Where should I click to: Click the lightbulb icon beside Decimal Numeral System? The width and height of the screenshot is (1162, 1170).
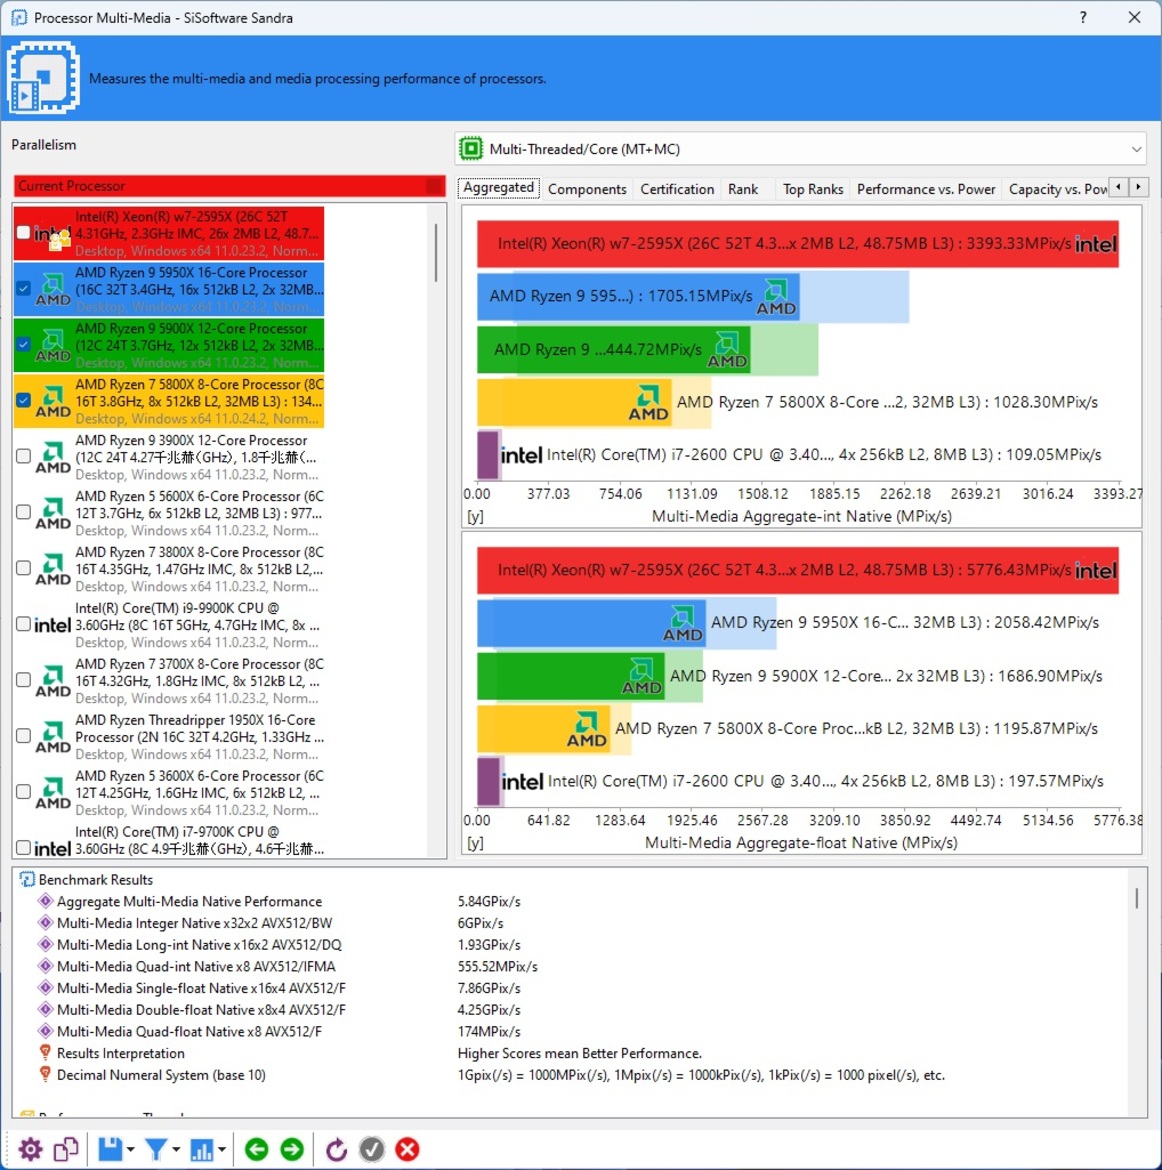point(45,1074)
